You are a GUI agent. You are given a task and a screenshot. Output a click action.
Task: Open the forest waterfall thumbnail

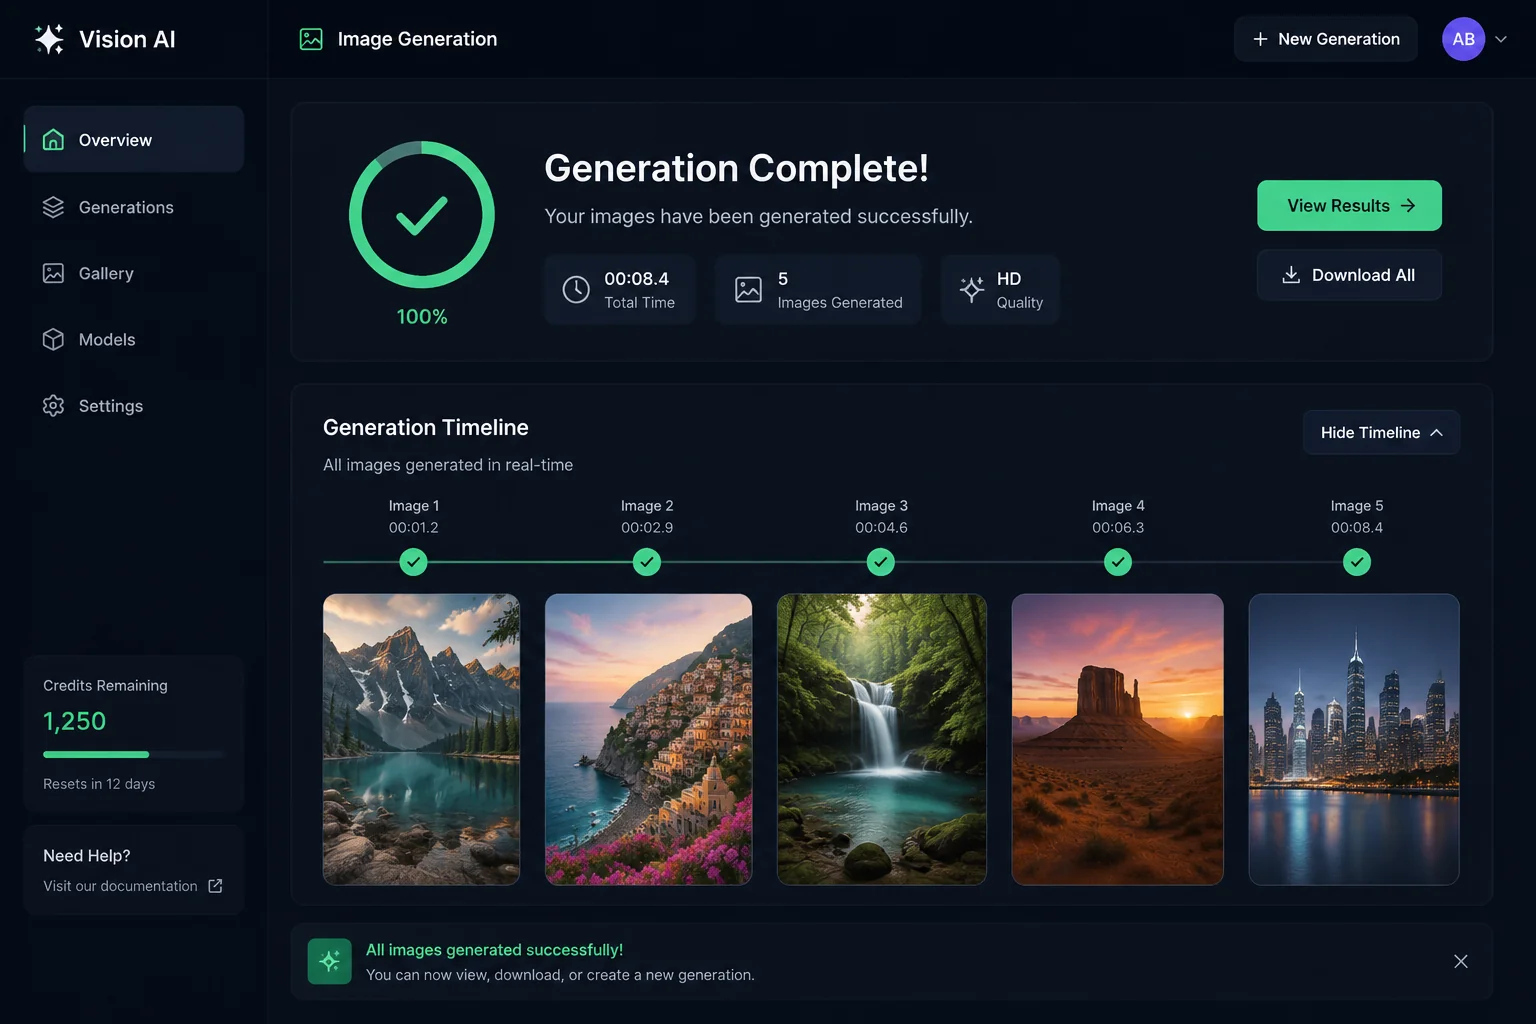pyautogui.click(x=882, y=739)
